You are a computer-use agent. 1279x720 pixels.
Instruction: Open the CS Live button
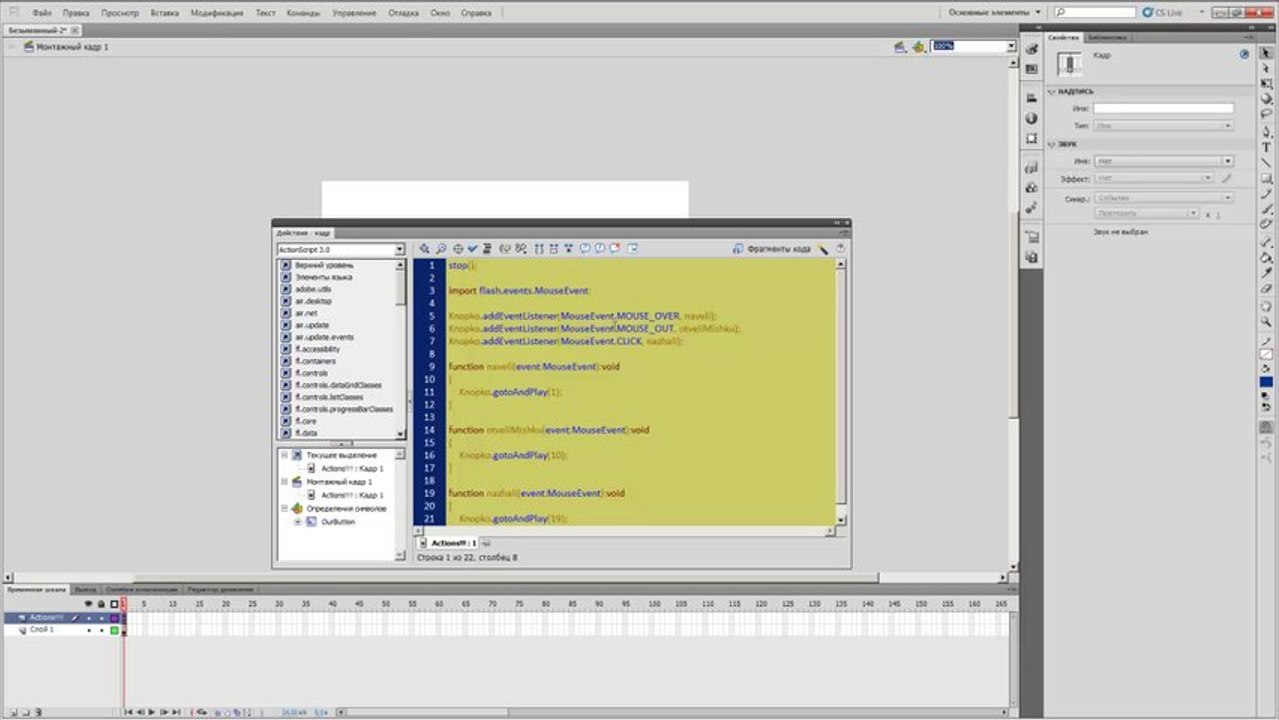click(x=1162, y=12)
